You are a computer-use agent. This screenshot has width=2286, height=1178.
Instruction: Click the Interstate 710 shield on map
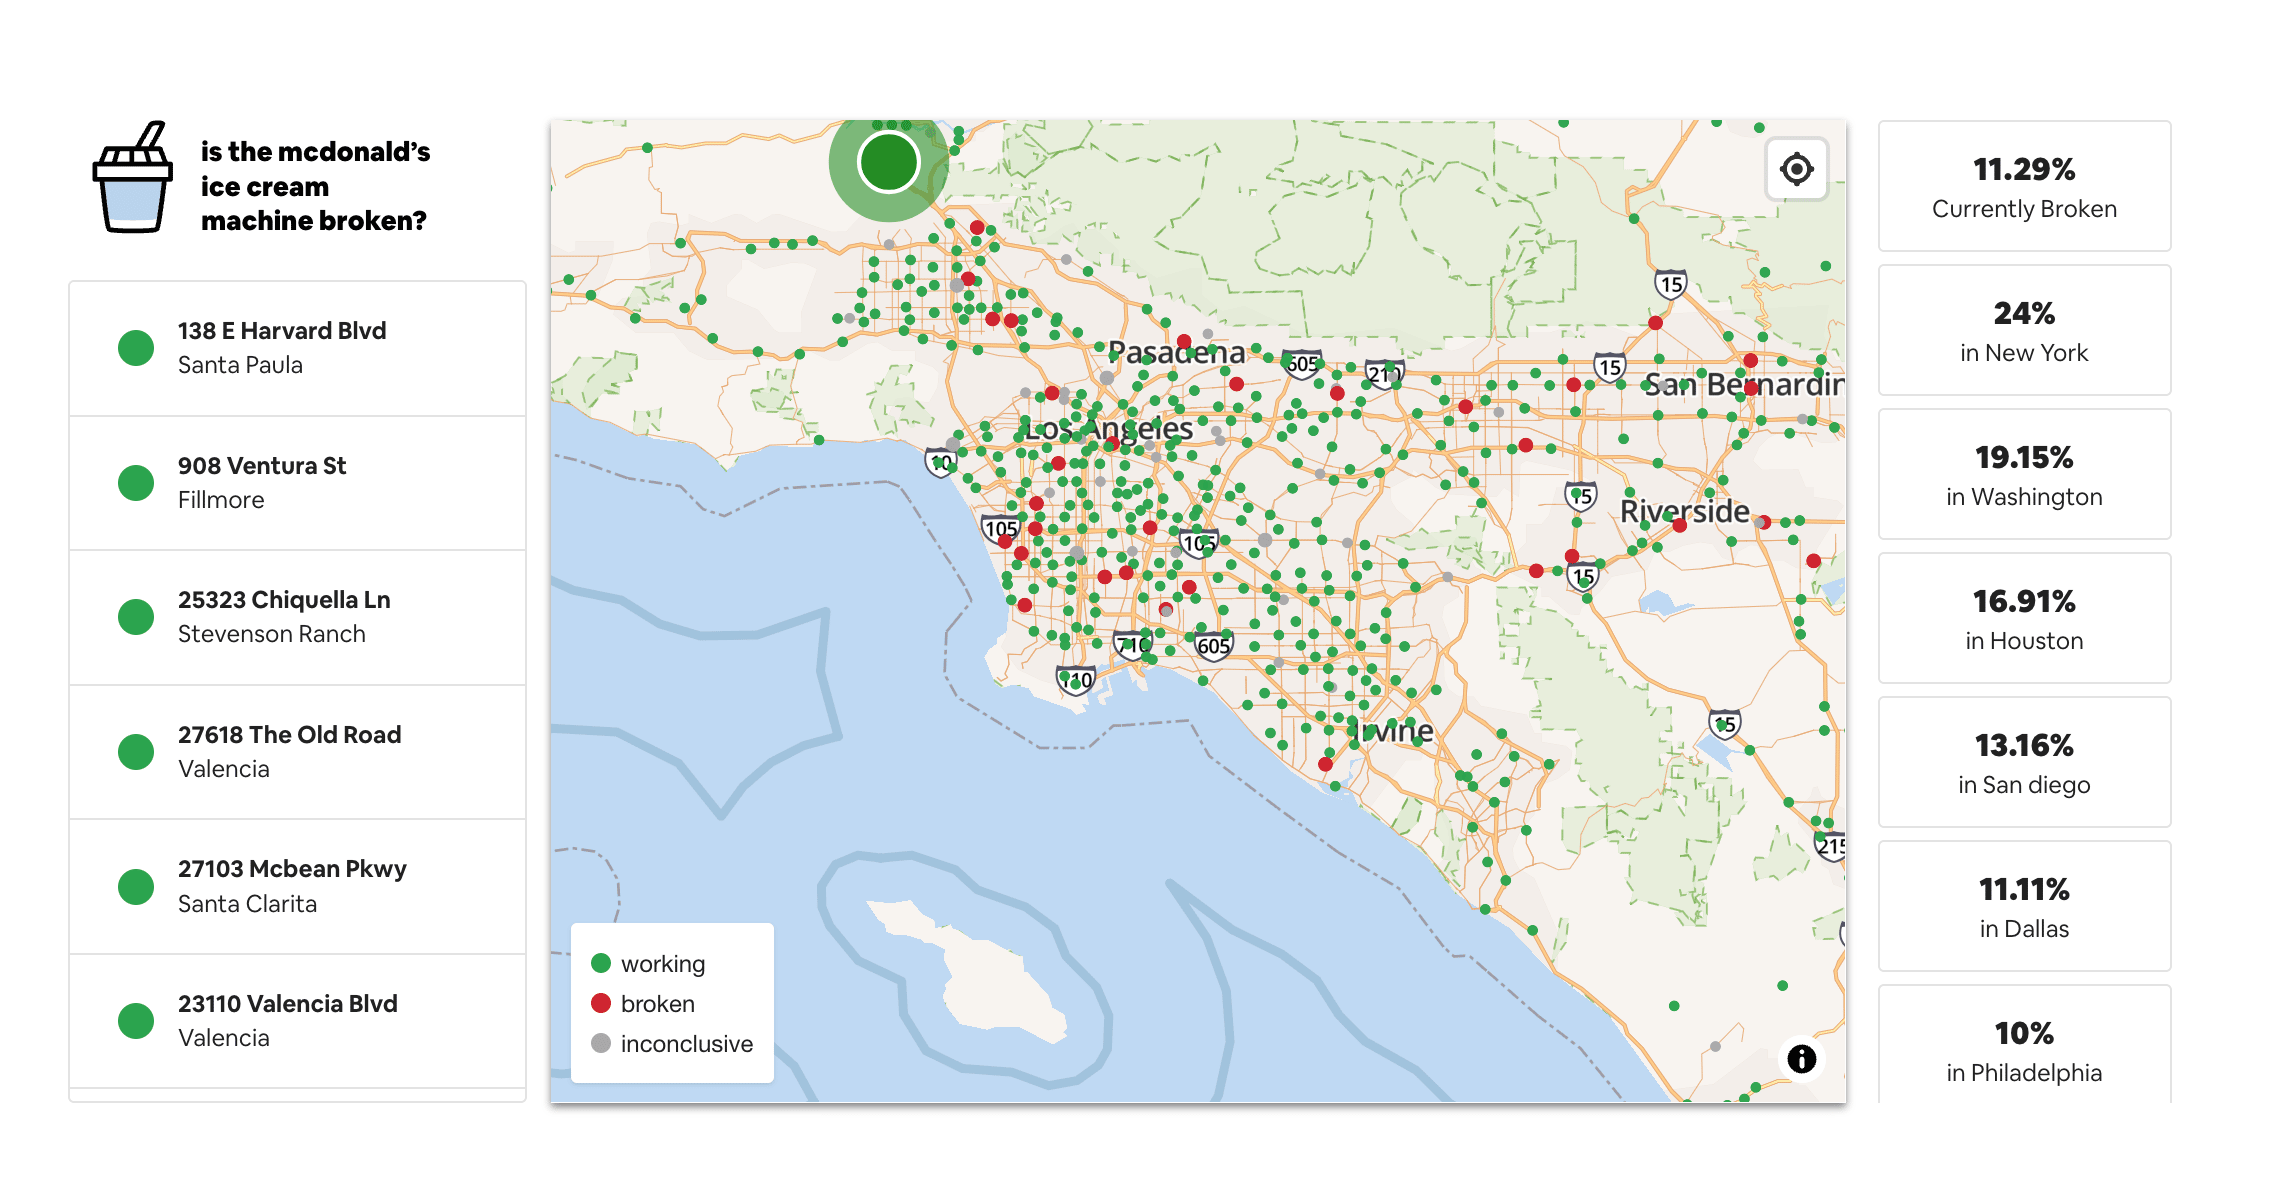click(x=1133, y=645)
